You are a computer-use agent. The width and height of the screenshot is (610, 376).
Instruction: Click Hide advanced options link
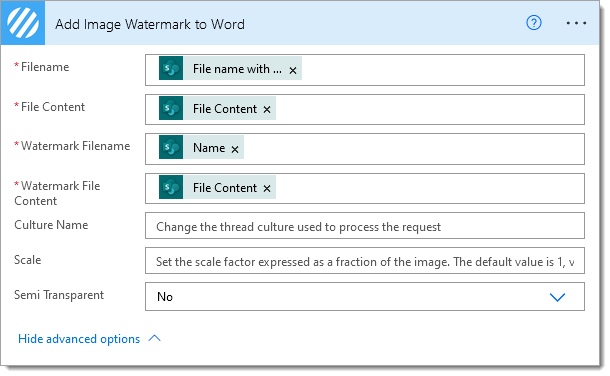(x=79, y=339)
